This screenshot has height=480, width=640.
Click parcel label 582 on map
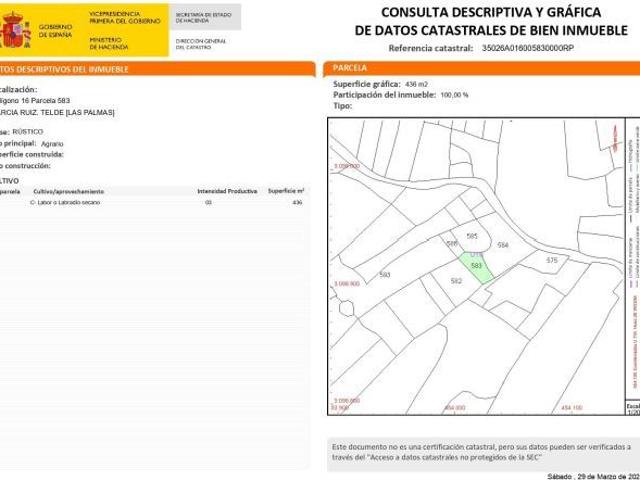[456, 281]
